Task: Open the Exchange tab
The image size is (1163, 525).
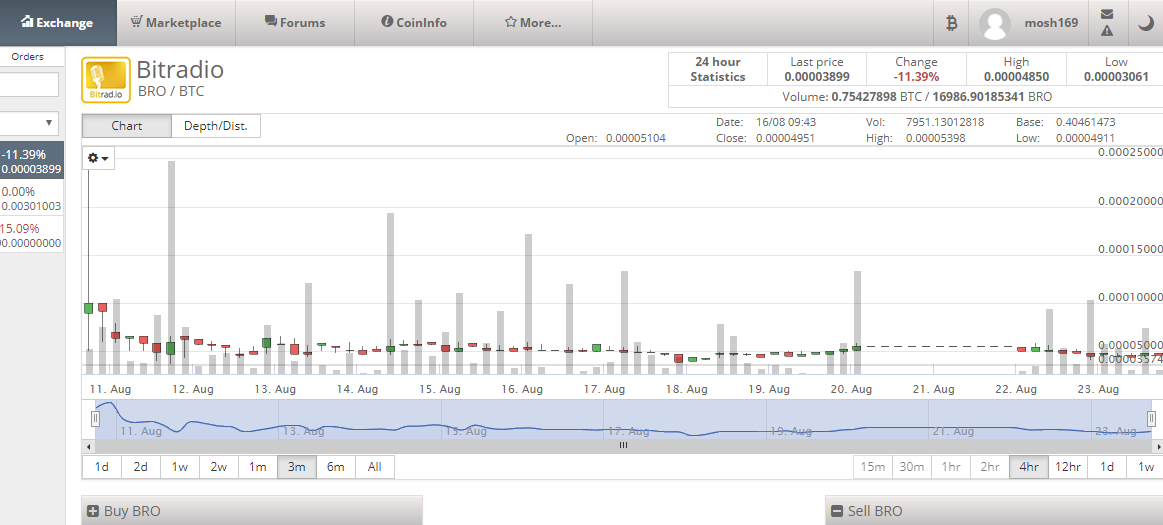Action: [58, 22]
